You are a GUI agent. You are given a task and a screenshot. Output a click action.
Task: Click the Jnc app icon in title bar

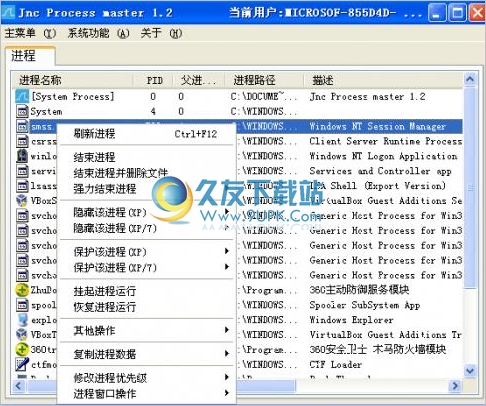tap(8, 13)
